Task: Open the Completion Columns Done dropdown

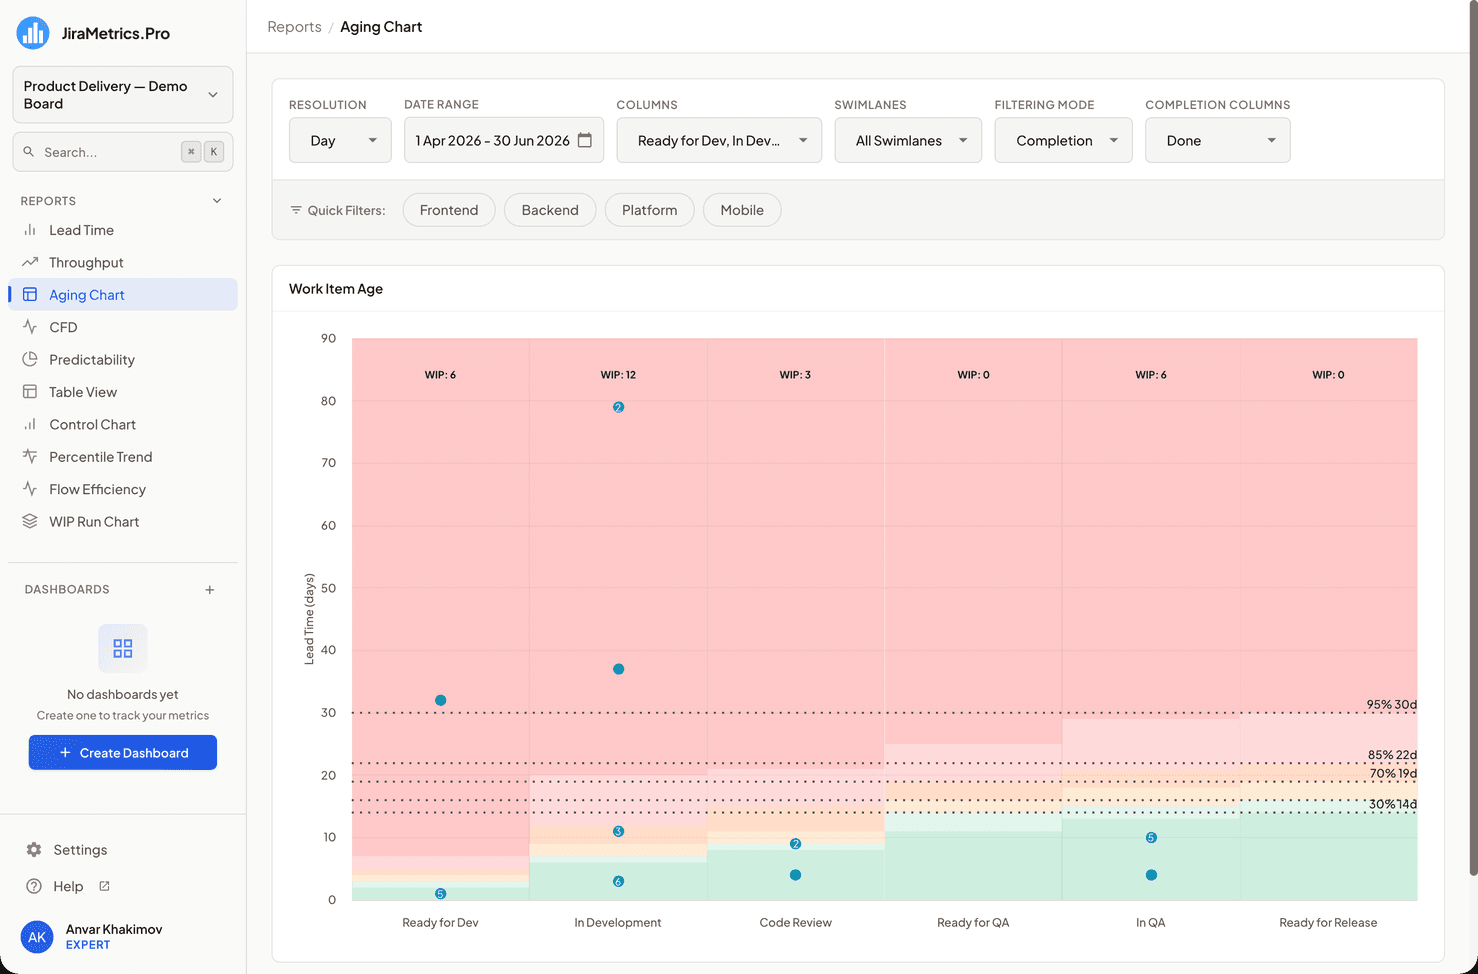Action: click(x=1217, y=140)
